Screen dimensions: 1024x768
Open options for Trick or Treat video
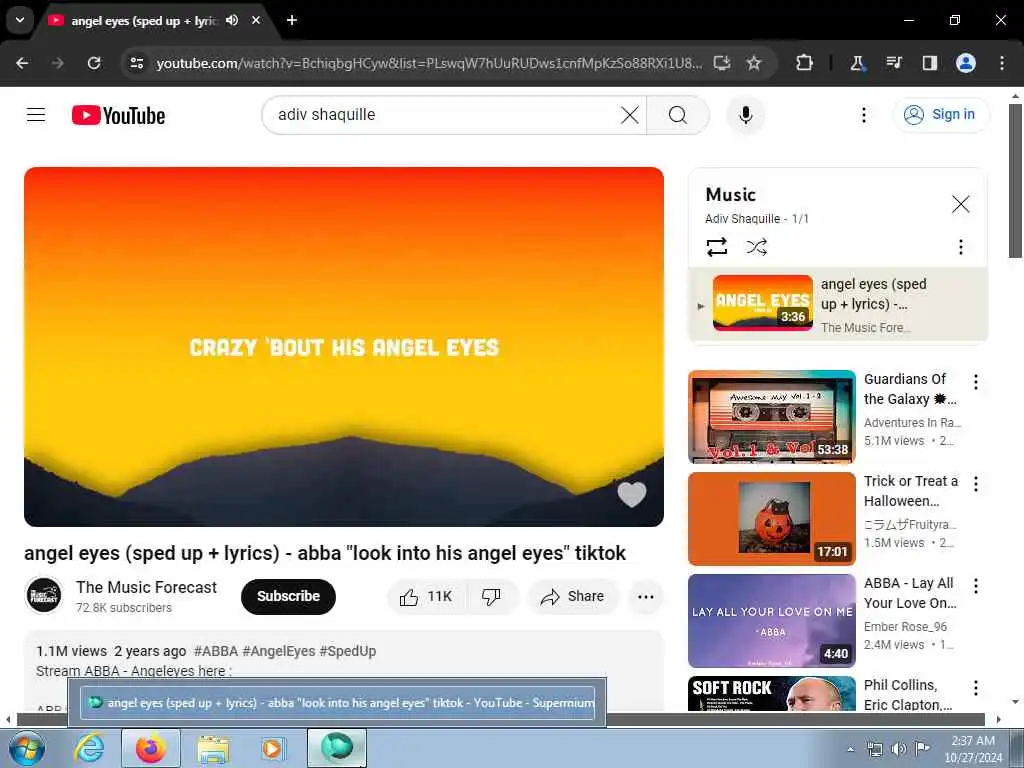[x=976, y=484]
